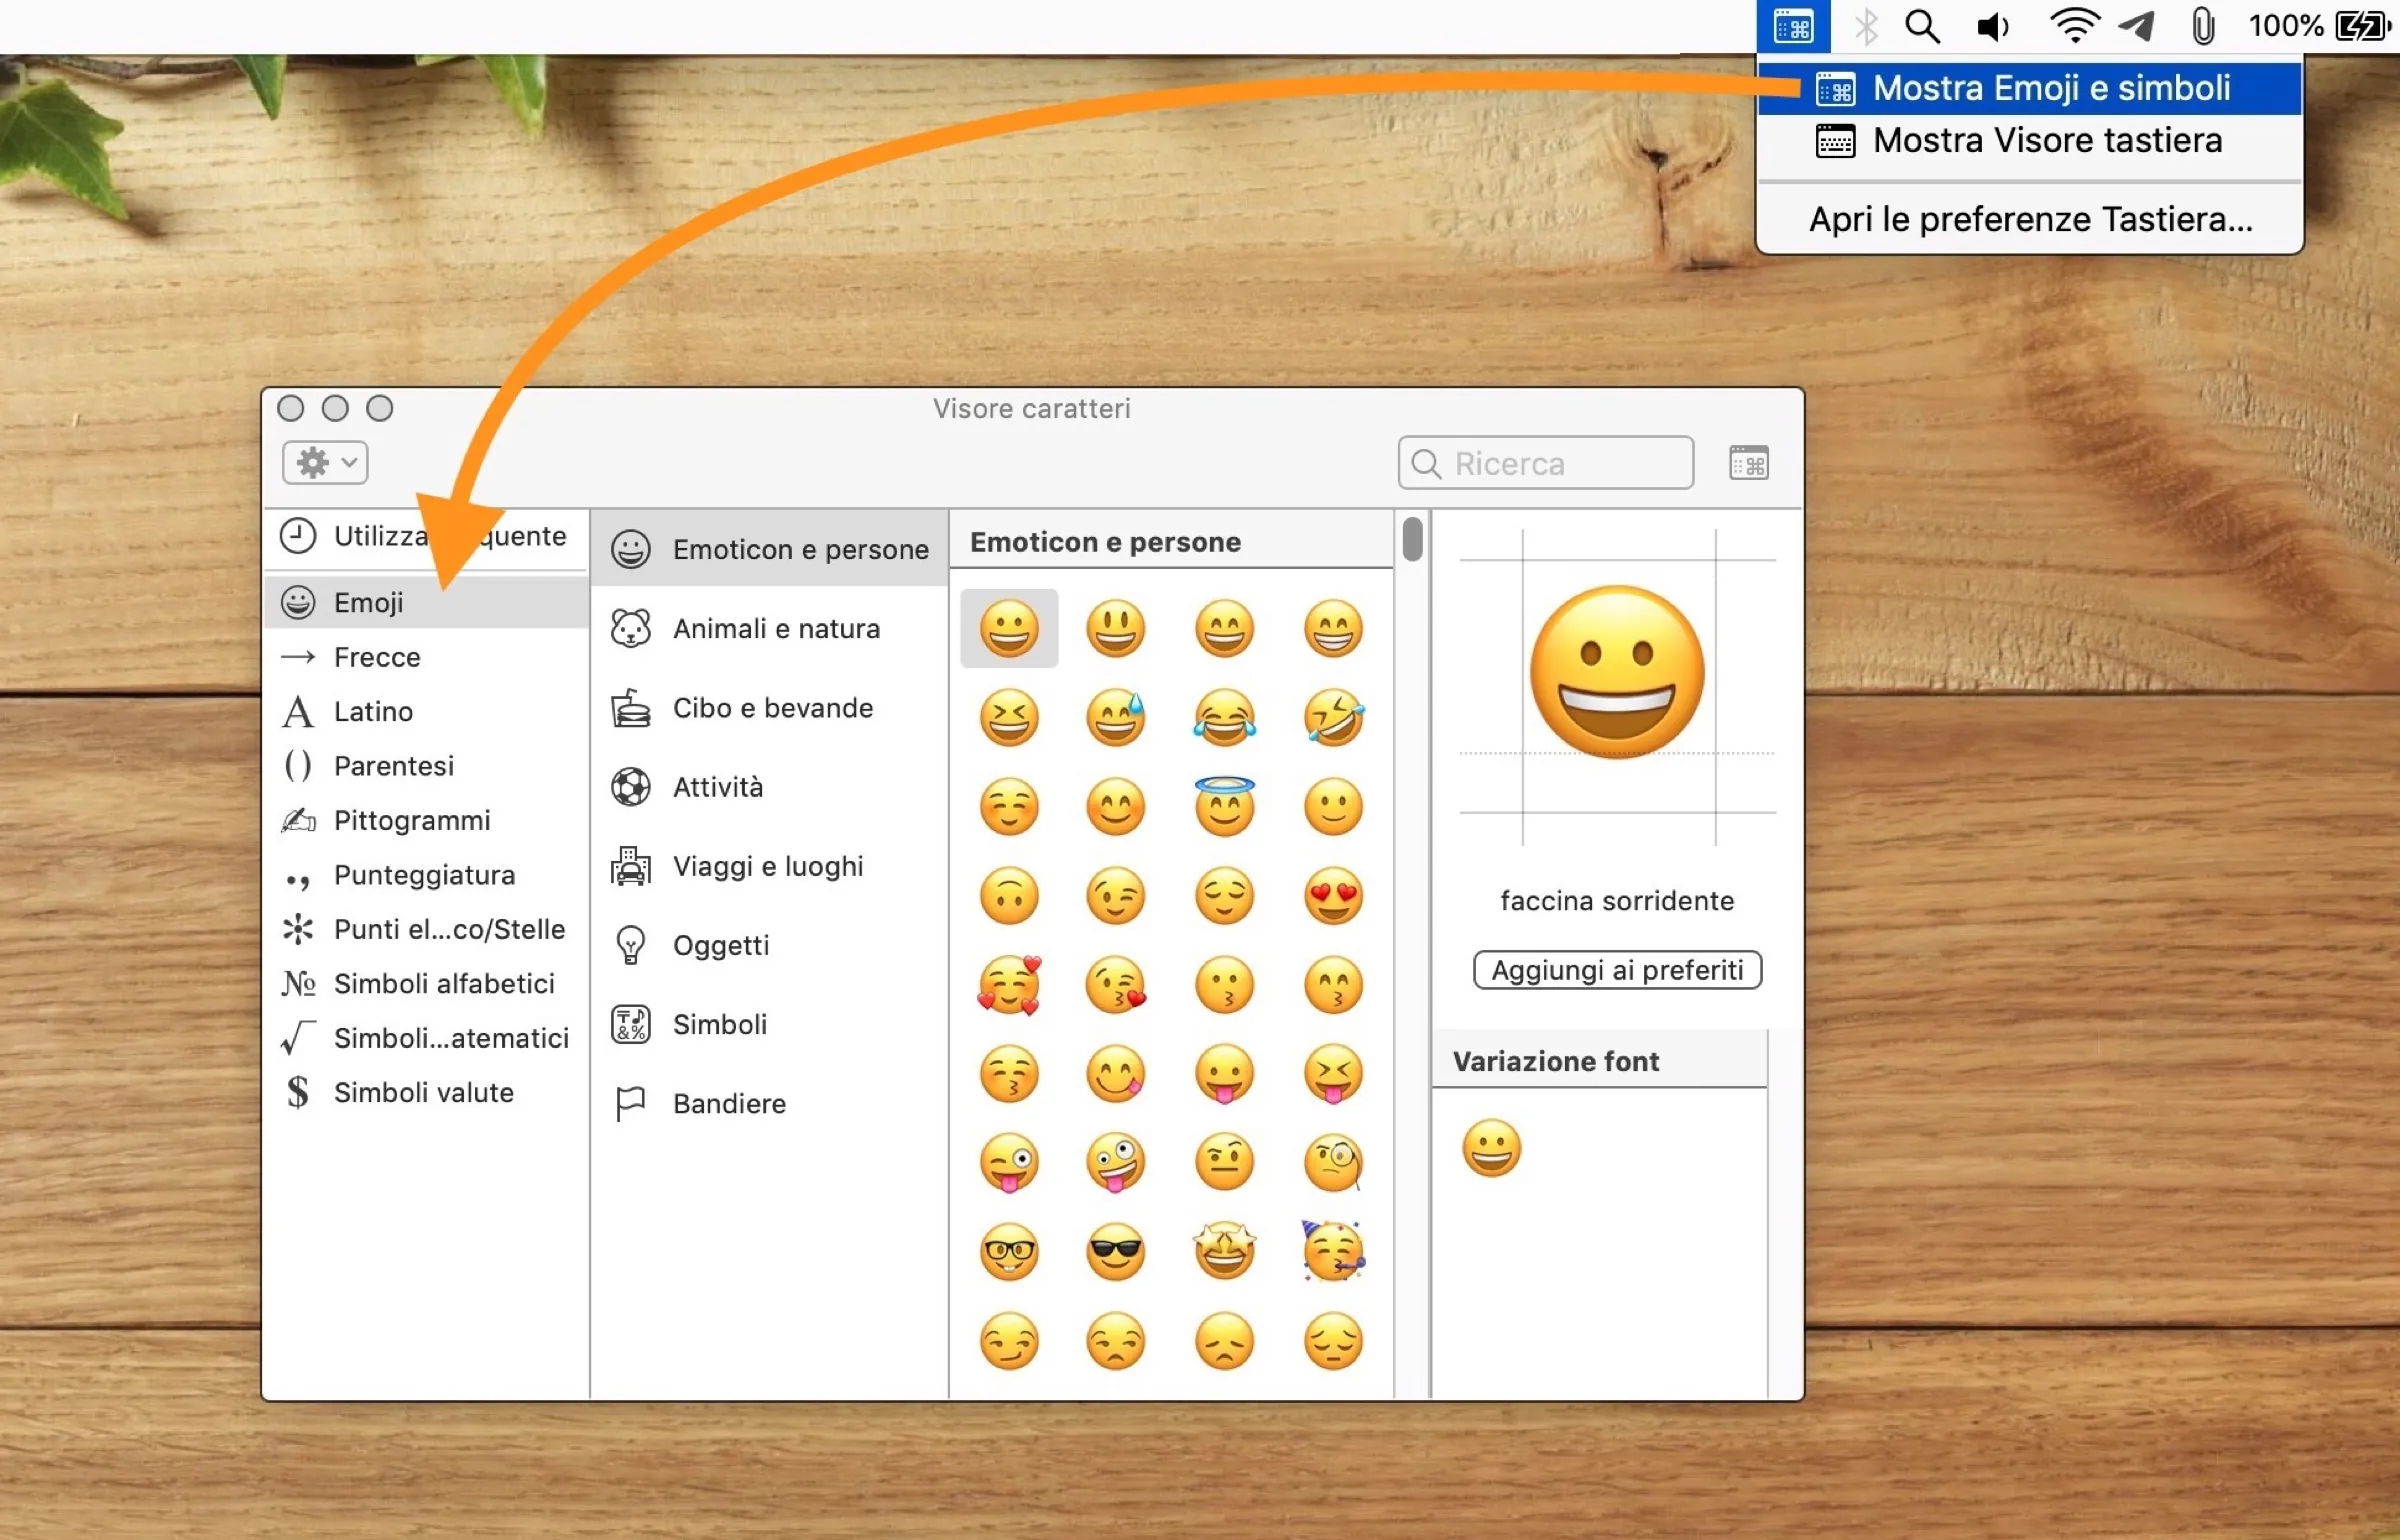This screenshot has width=2400, height=1540.
Task: Click the input sources icon in the menu bar
Action: (1794, 26)
